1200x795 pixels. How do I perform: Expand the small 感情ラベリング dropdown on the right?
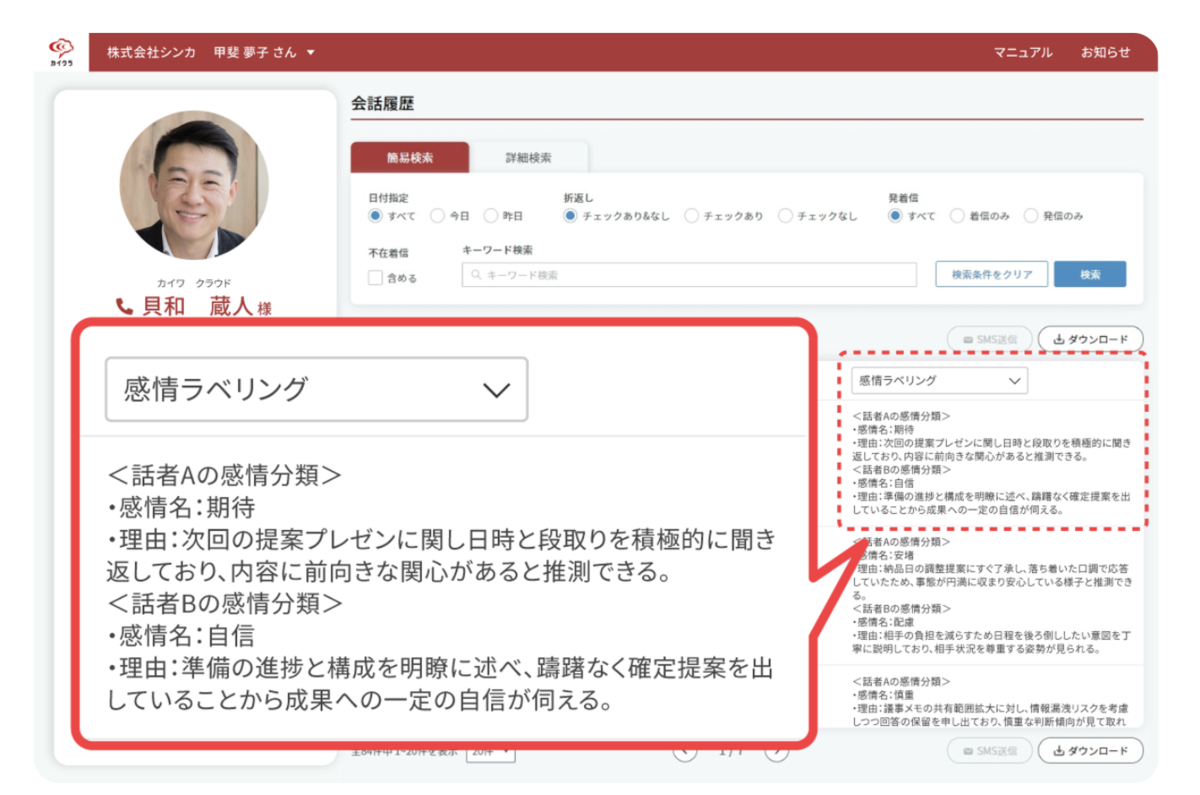coord(939,381)
